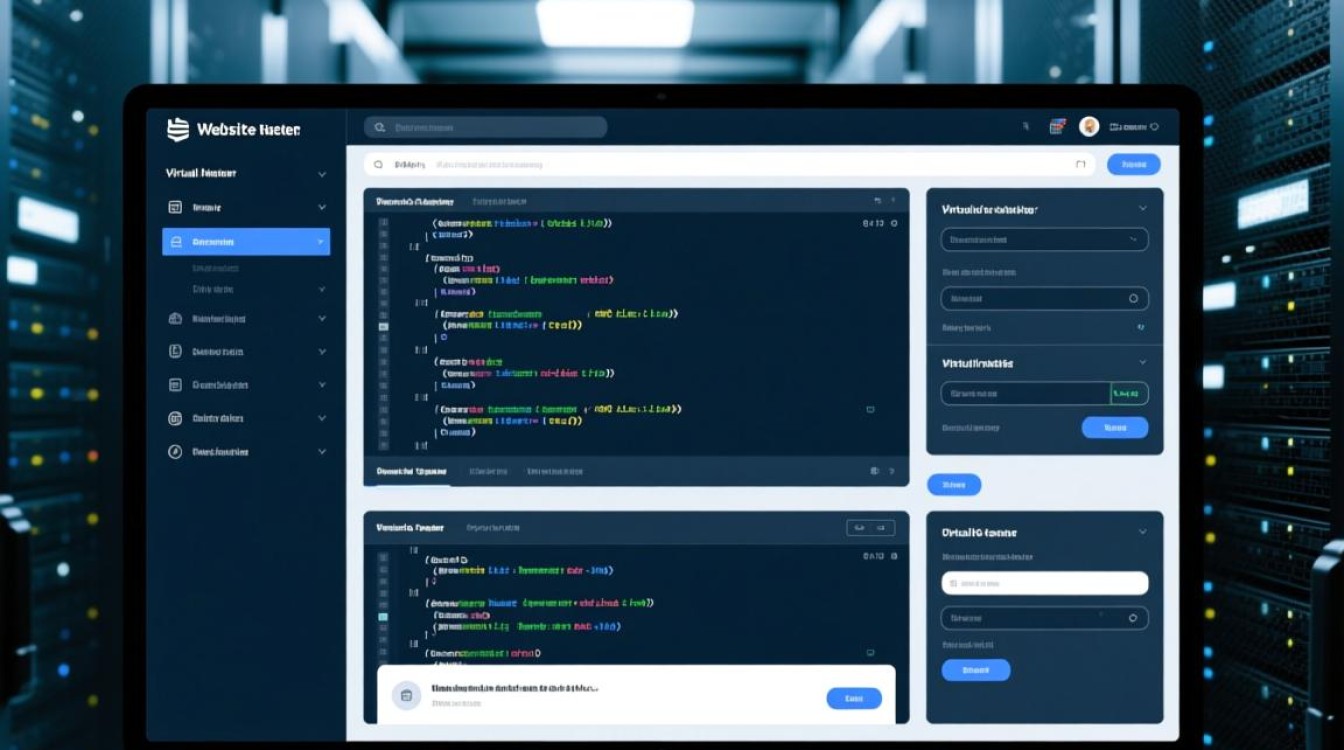Click the blue button right of the white search bar

click(x=1133, y=164)
